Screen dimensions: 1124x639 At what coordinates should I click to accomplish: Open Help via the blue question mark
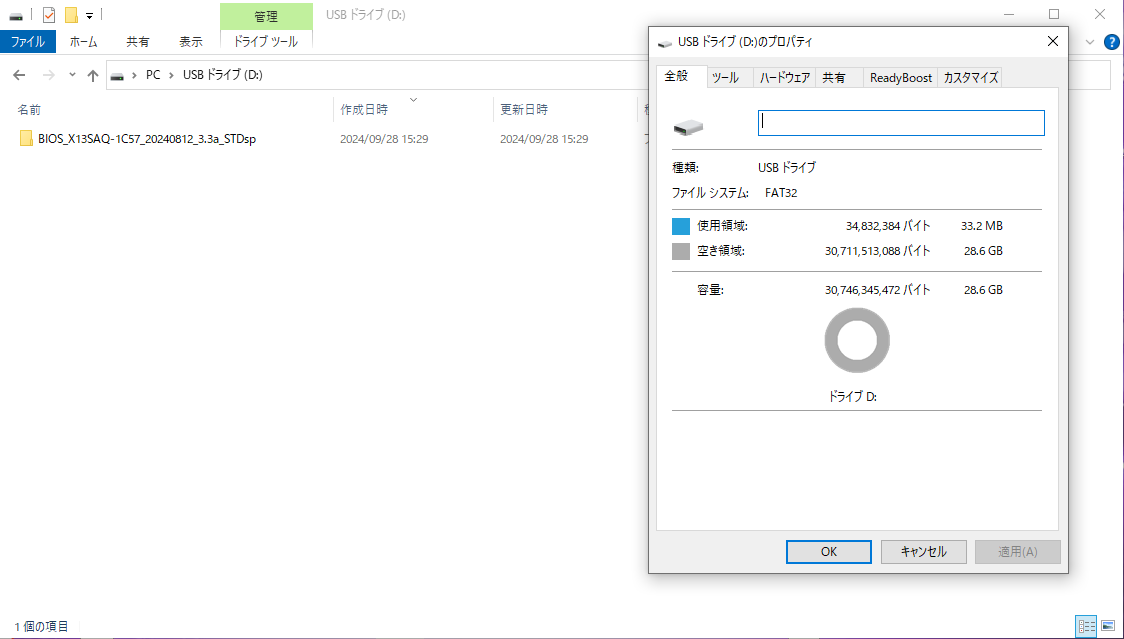1111,42
